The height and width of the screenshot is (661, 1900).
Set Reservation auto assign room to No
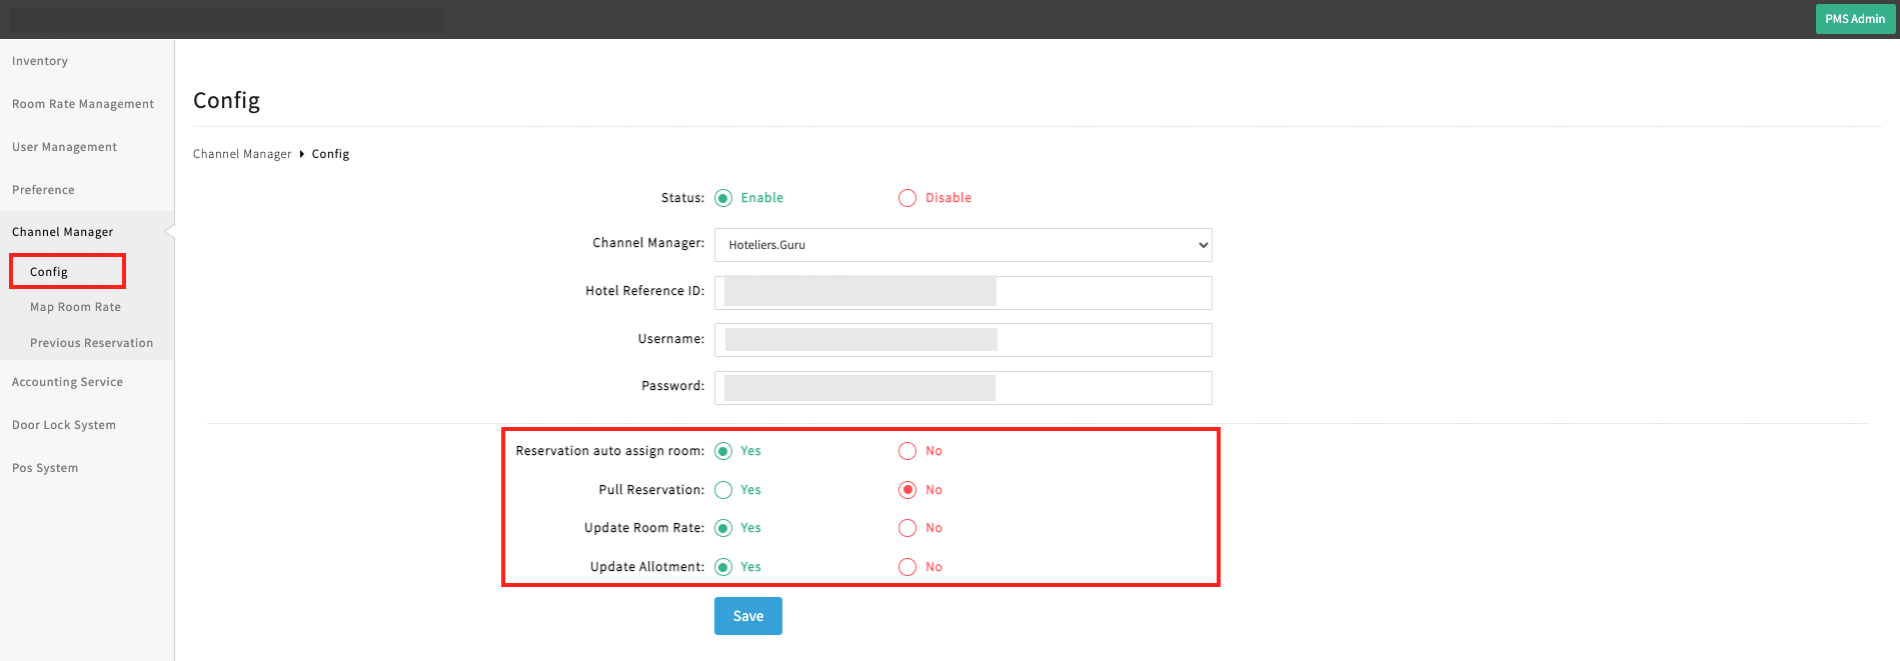(x=907, y=451)
